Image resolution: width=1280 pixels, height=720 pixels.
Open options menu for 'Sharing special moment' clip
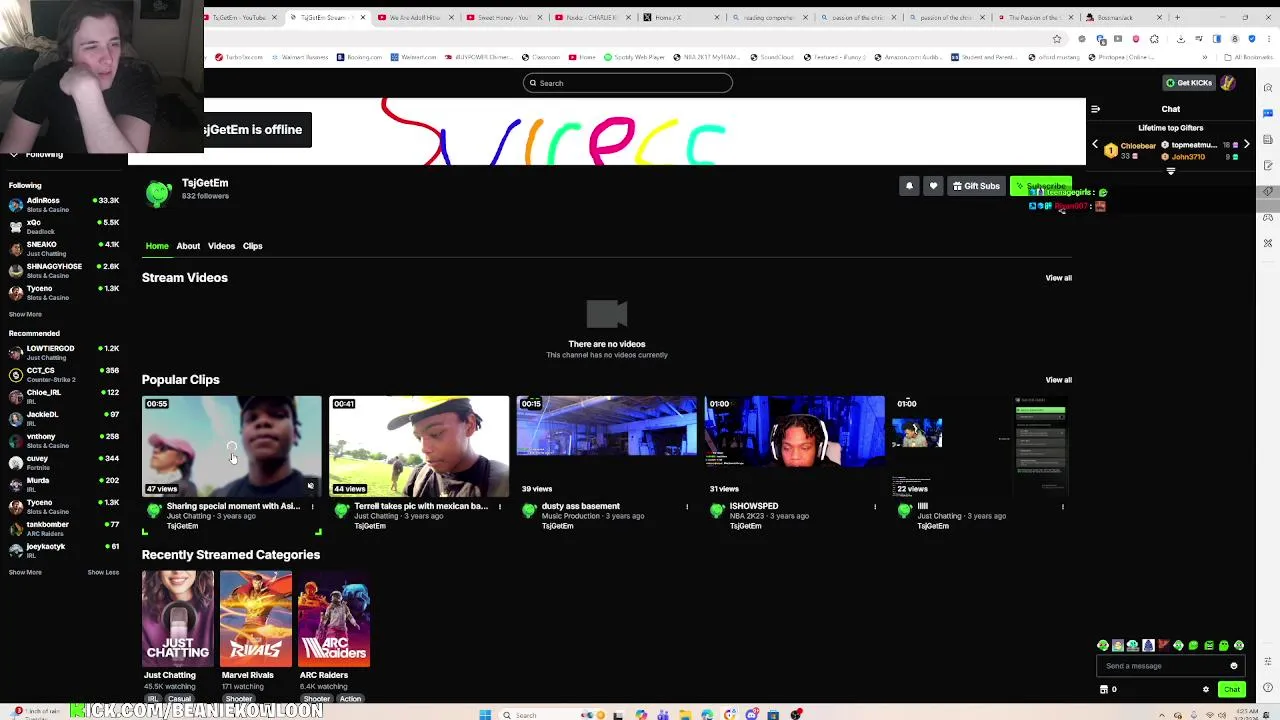[312, 507]
